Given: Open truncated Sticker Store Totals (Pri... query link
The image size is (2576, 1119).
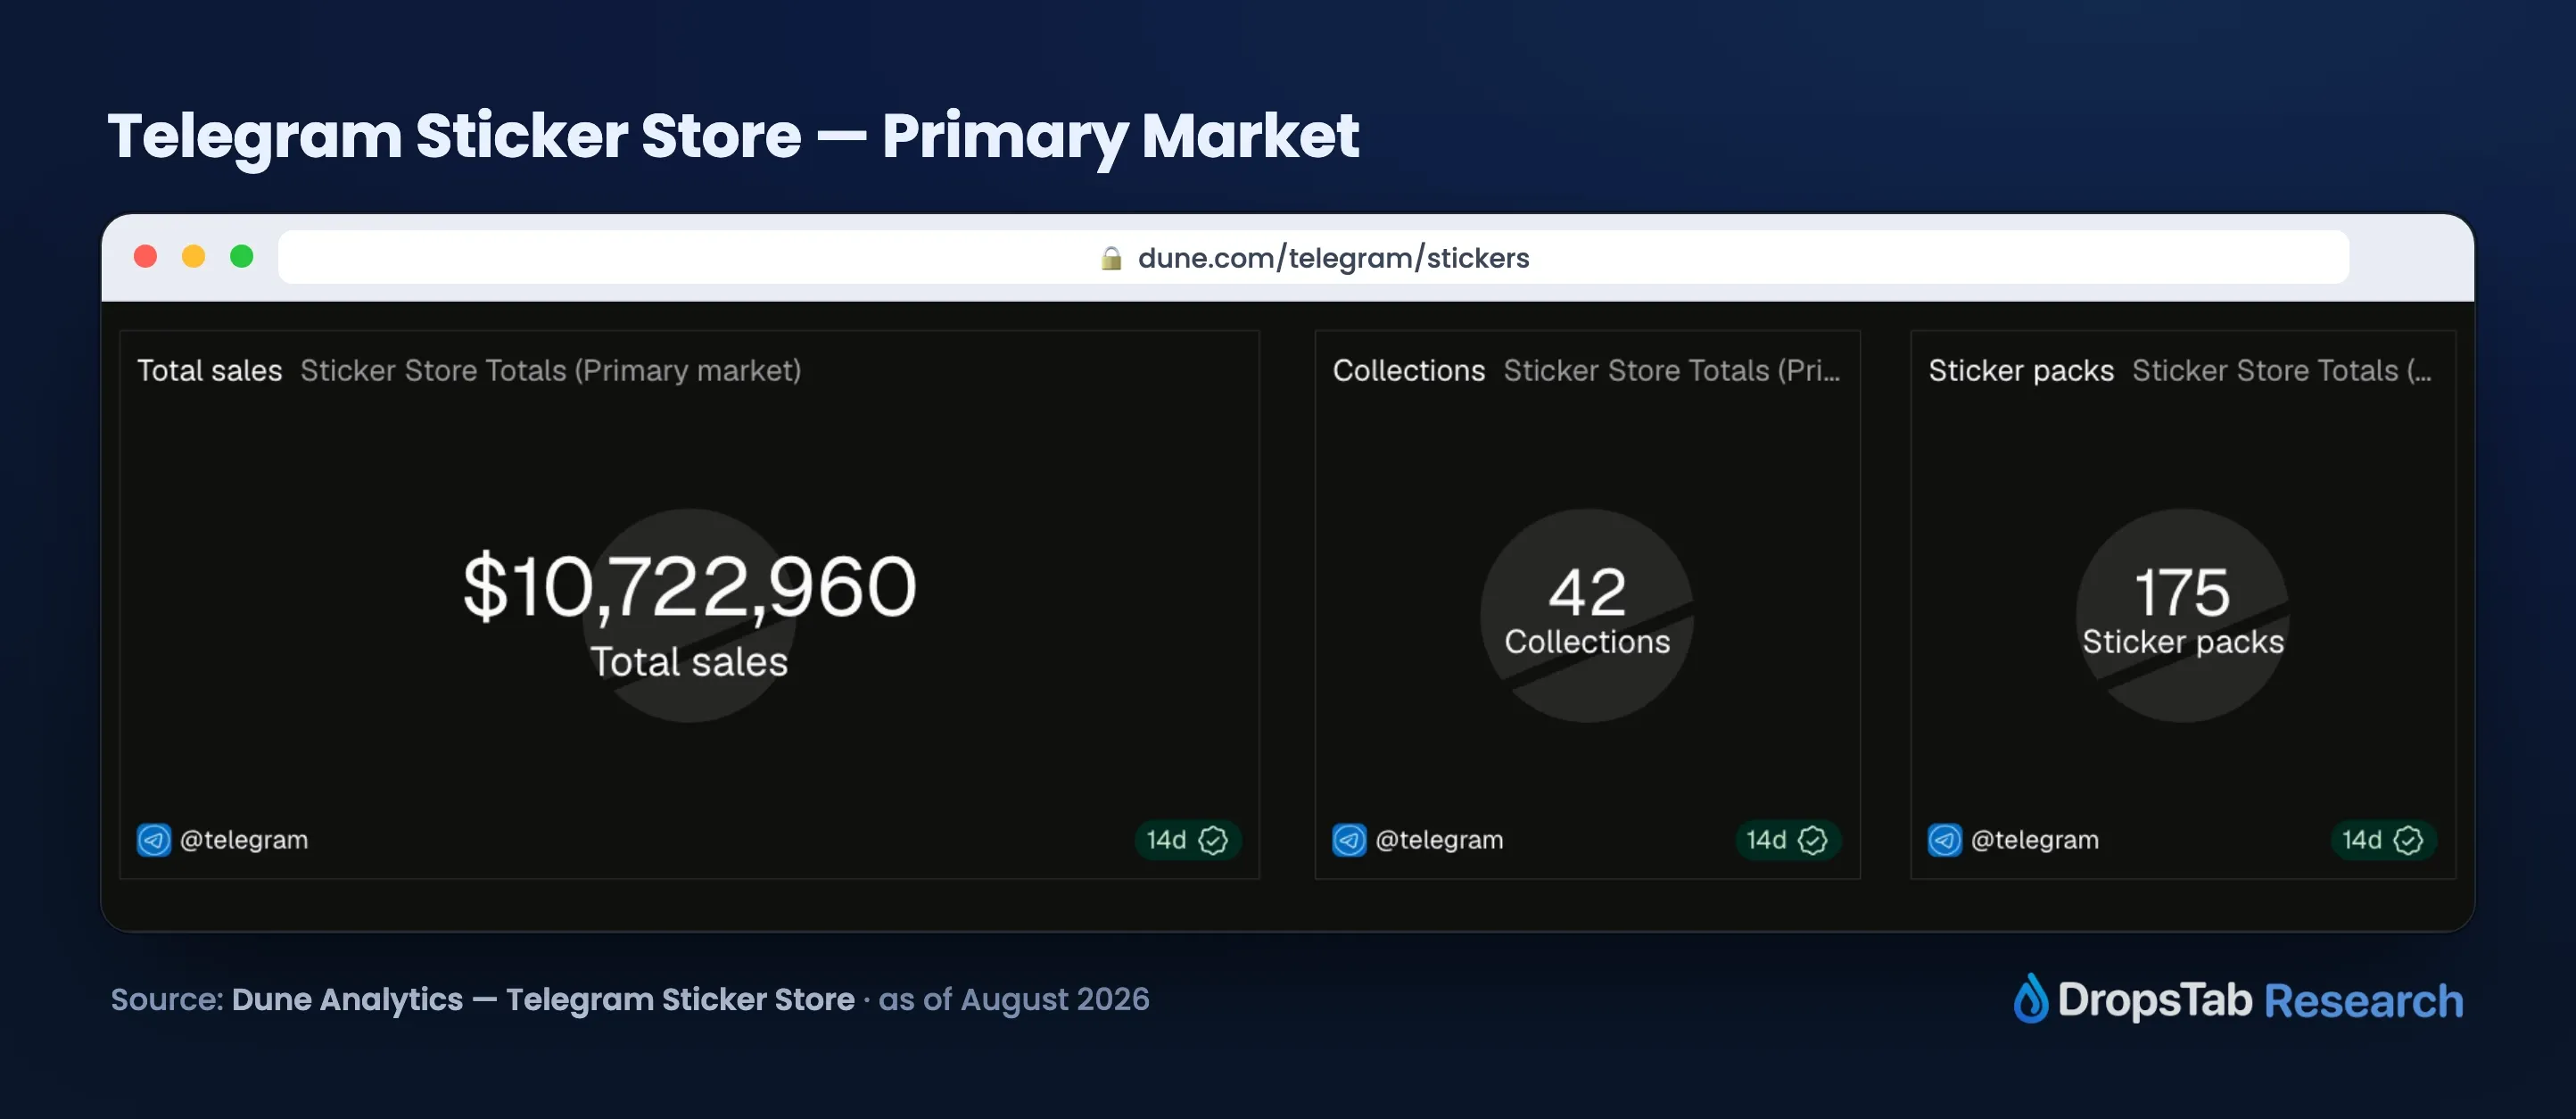Looking at the screenshot, I should 1672,371.
